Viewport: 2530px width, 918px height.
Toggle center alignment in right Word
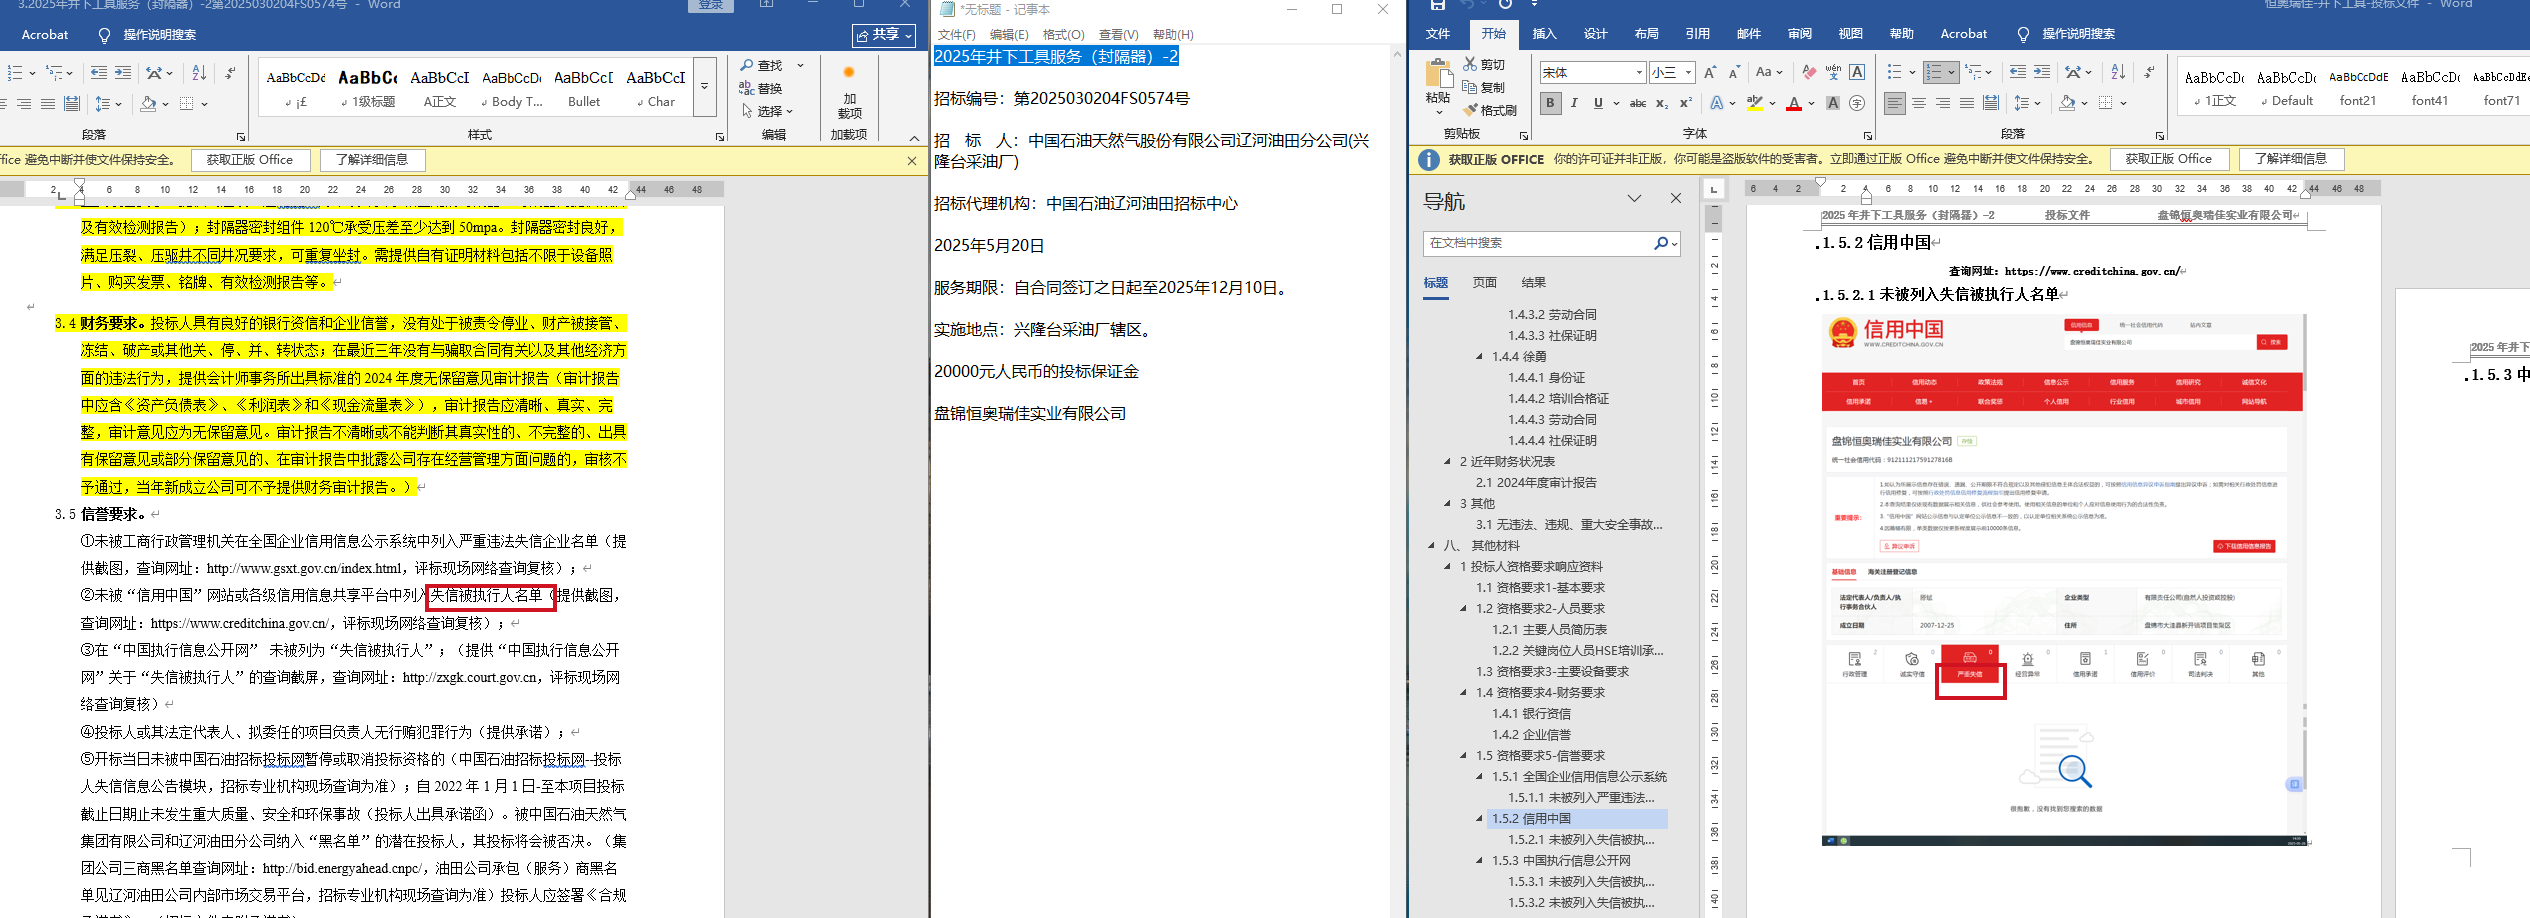click(1919, 103)
